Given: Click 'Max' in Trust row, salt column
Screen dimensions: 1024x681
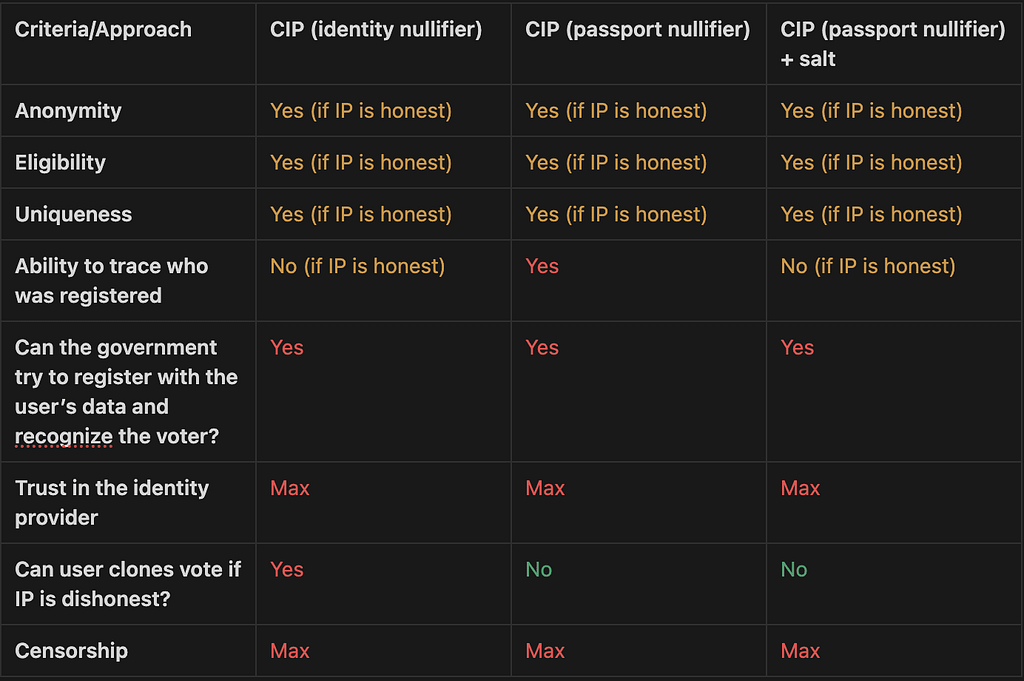Looking at the screenshot, I should 801,488.
